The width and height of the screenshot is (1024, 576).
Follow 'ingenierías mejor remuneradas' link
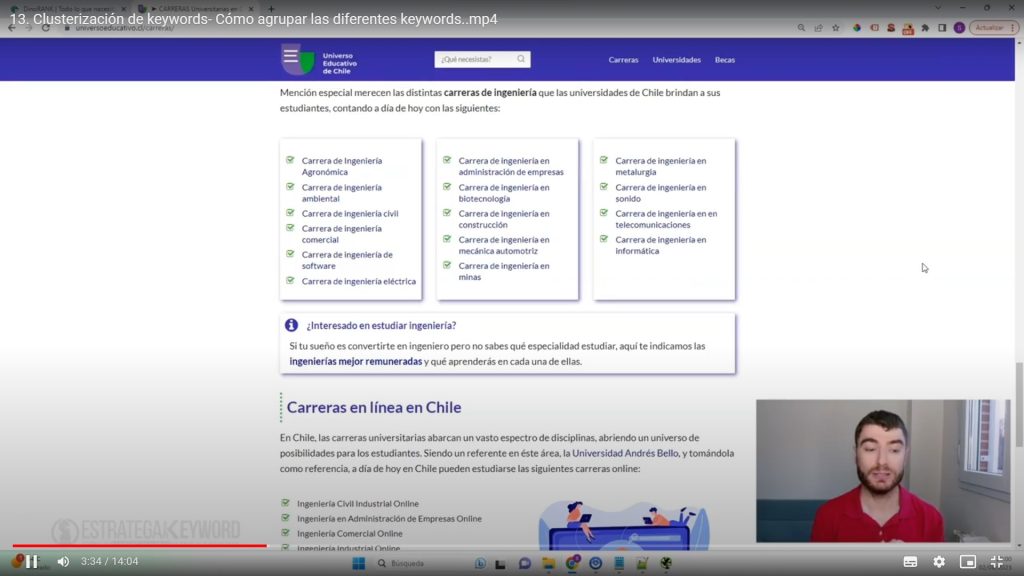(356, 361)
